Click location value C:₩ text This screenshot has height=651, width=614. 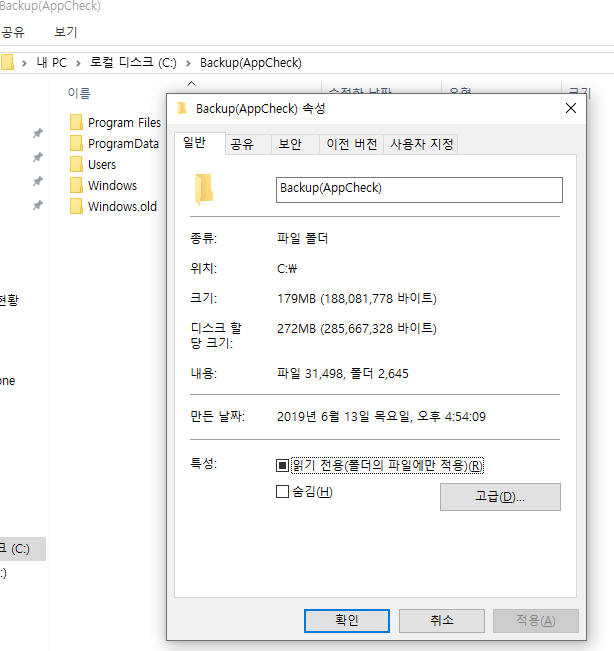(x=287, y=269)
